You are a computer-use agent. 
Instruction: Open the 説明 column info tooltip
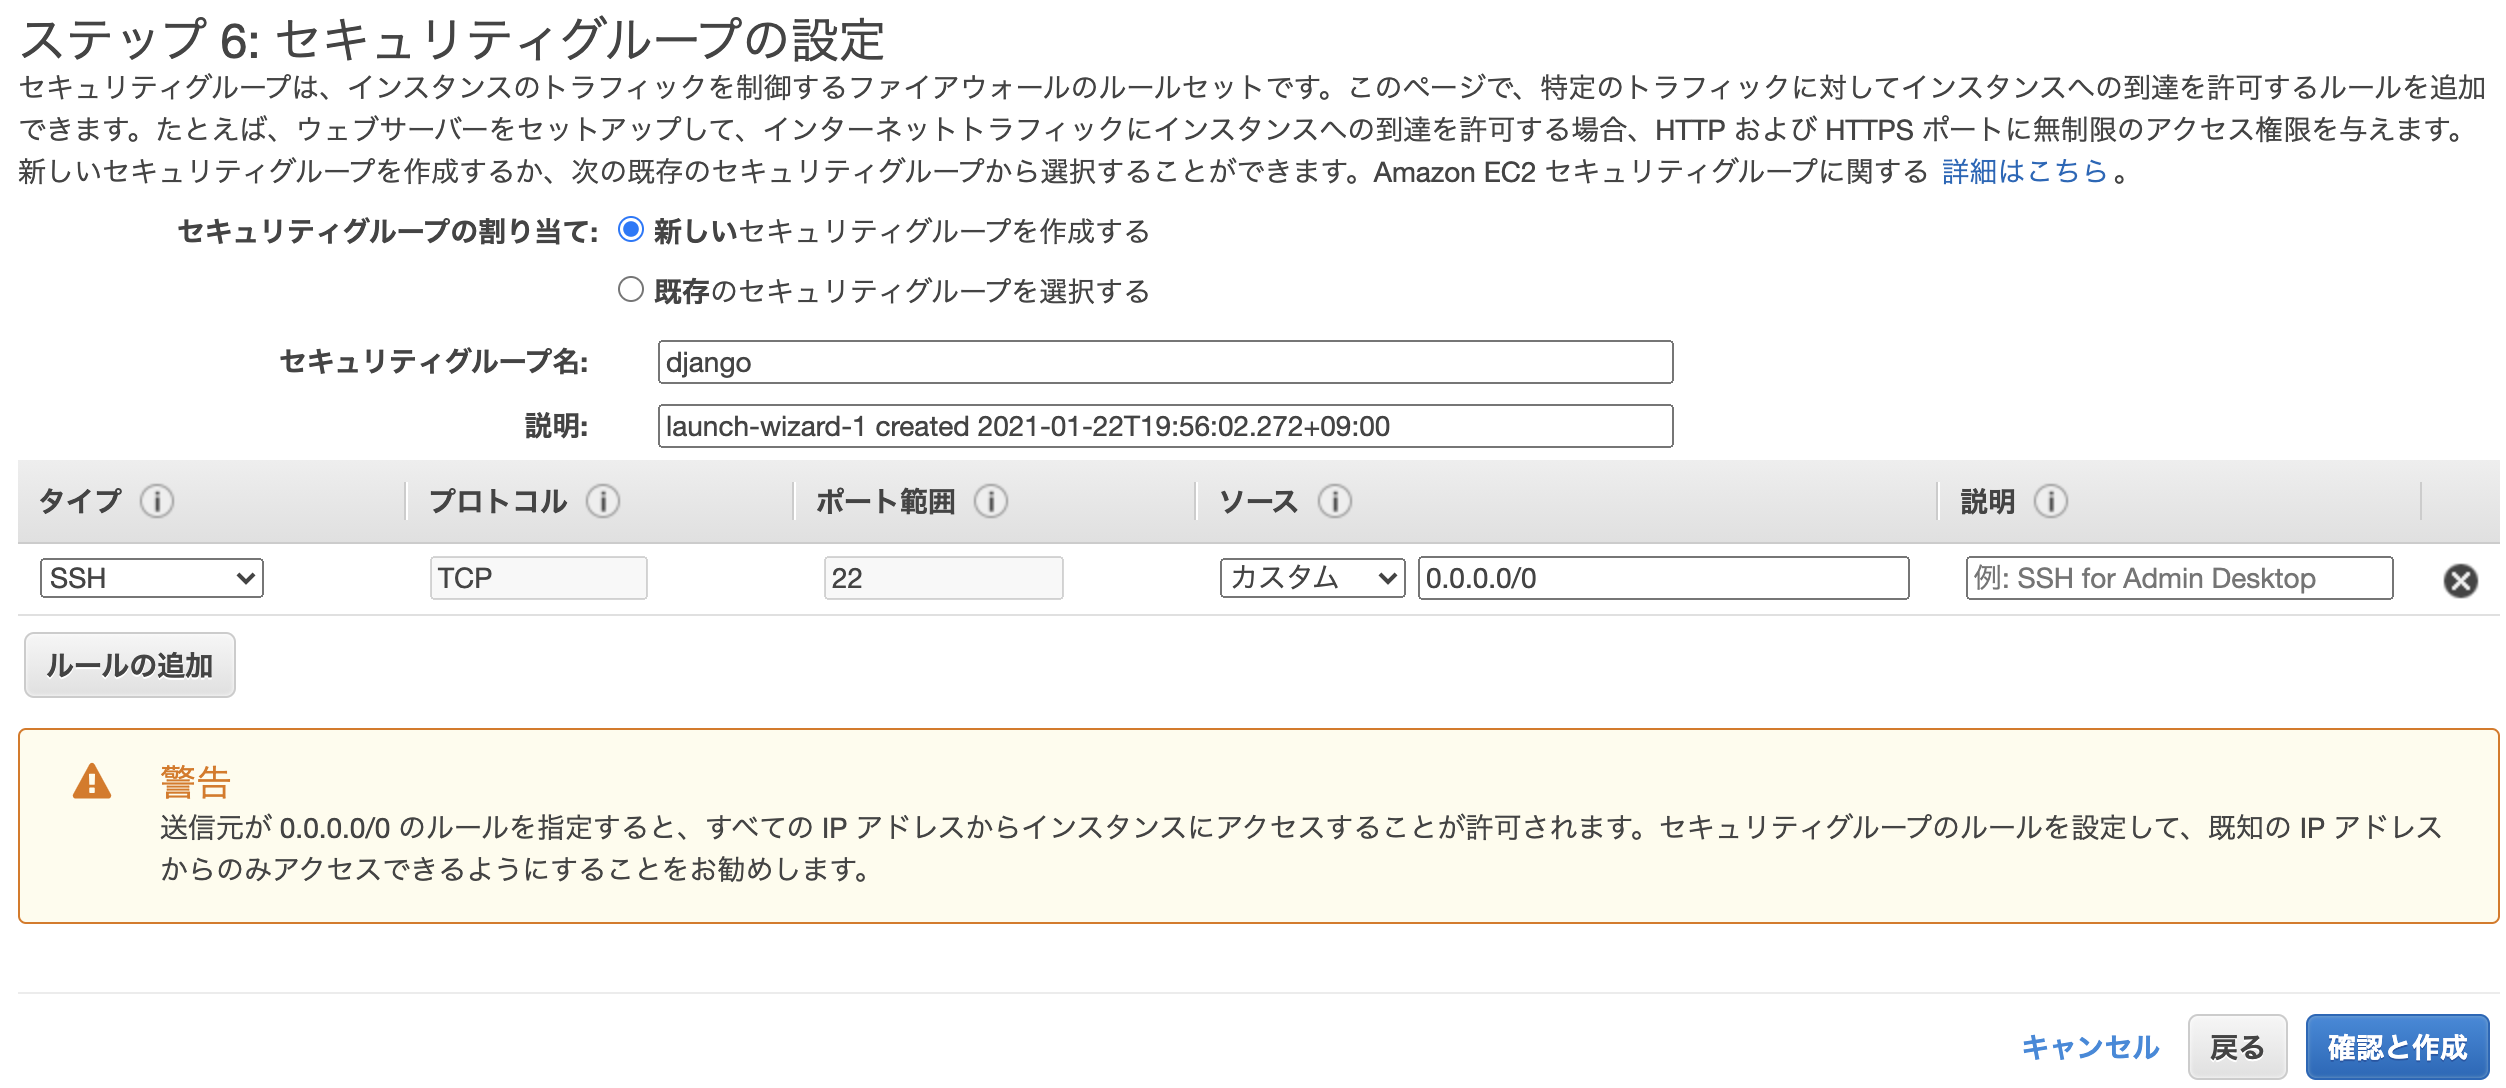click(2052, 503)
